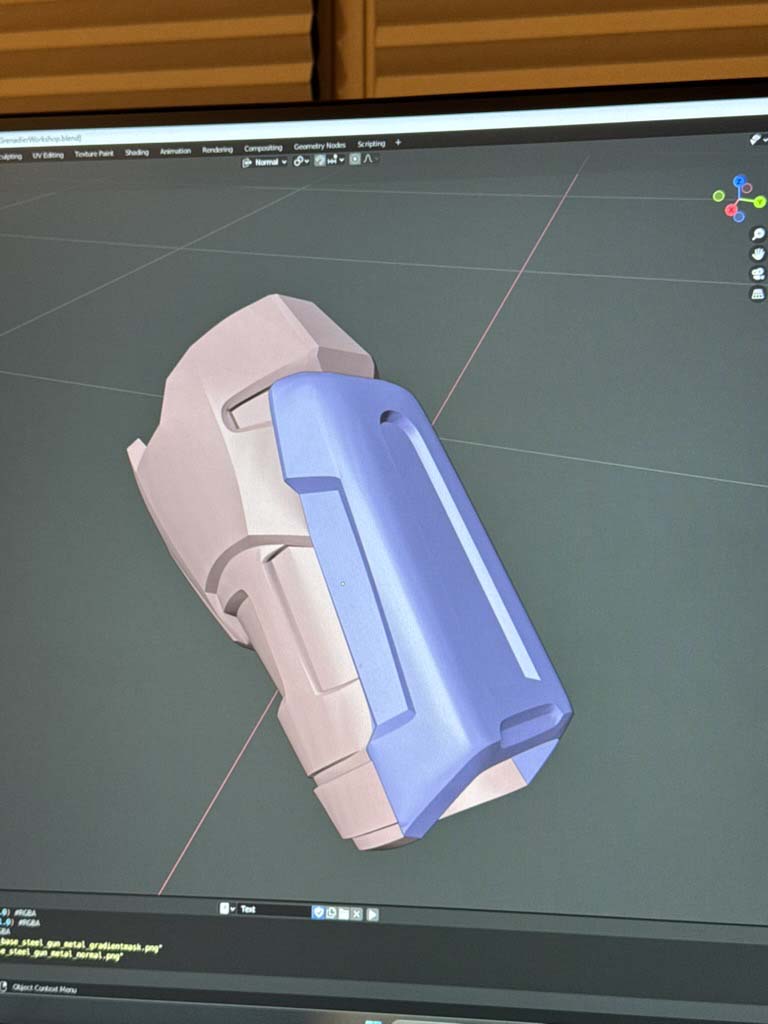Viewport: 768px width, 1024px height.
Task: Toggle the camera view icon
Action: click(x=758, y=274)
